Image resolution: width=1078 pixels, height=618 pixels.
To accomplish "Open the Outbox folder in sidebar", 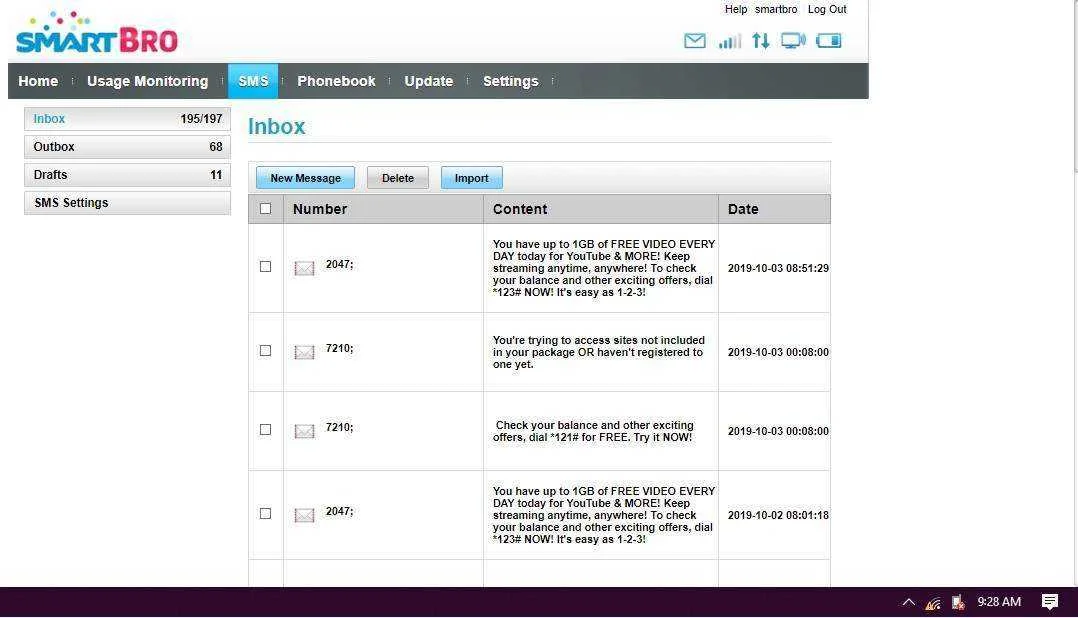I will tap(127, 147).
